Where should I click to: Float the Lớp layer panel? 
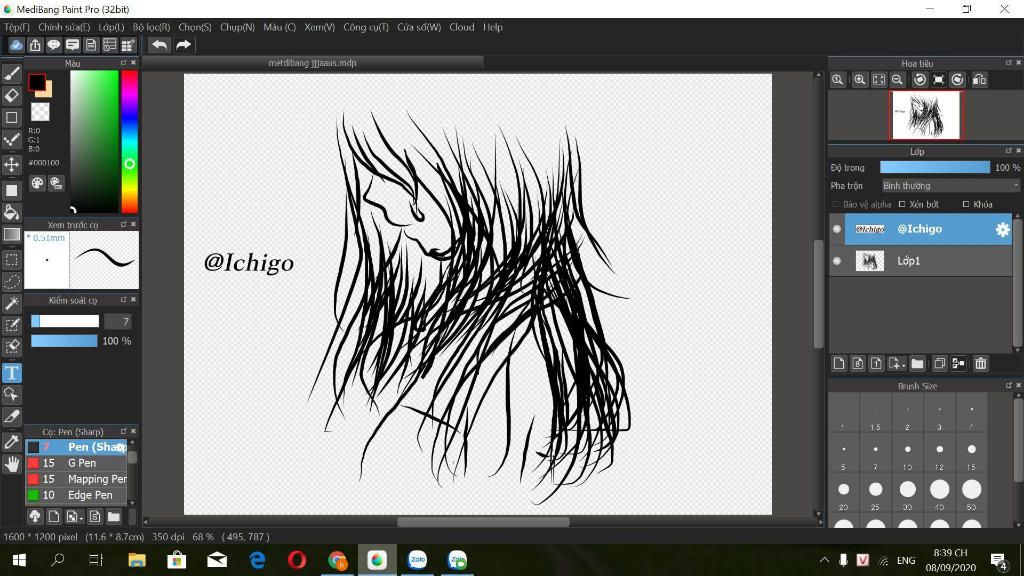point(1008,151)
